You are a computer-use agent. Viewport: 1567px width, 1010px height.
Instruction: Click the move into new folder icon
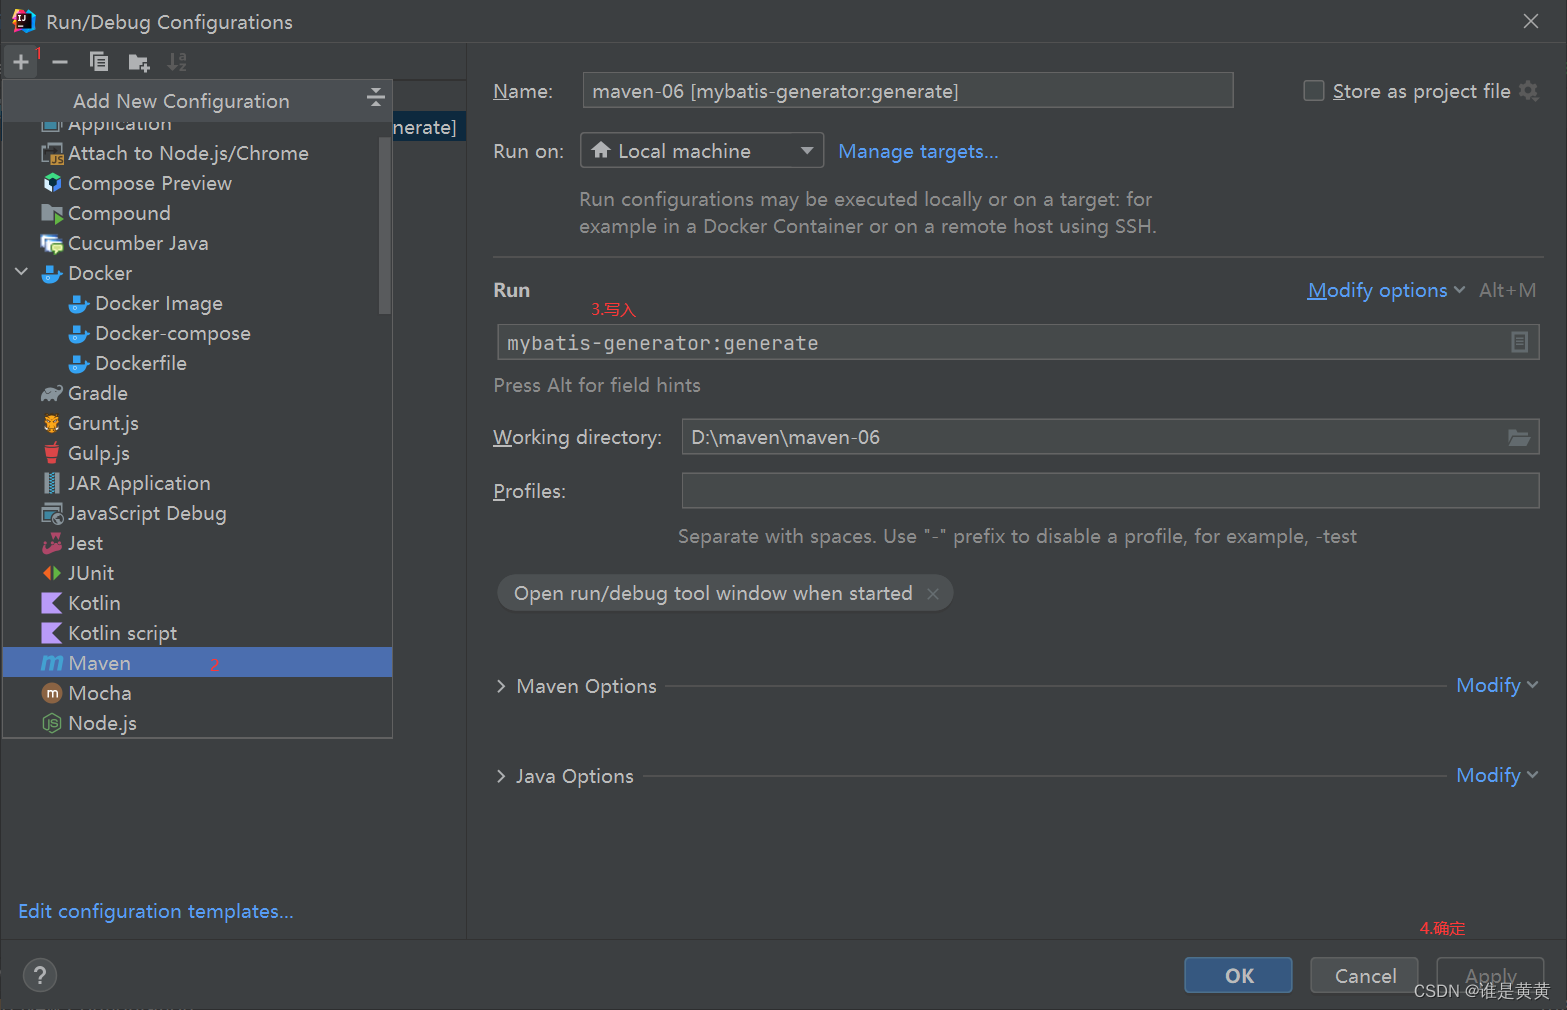[139, 63]
